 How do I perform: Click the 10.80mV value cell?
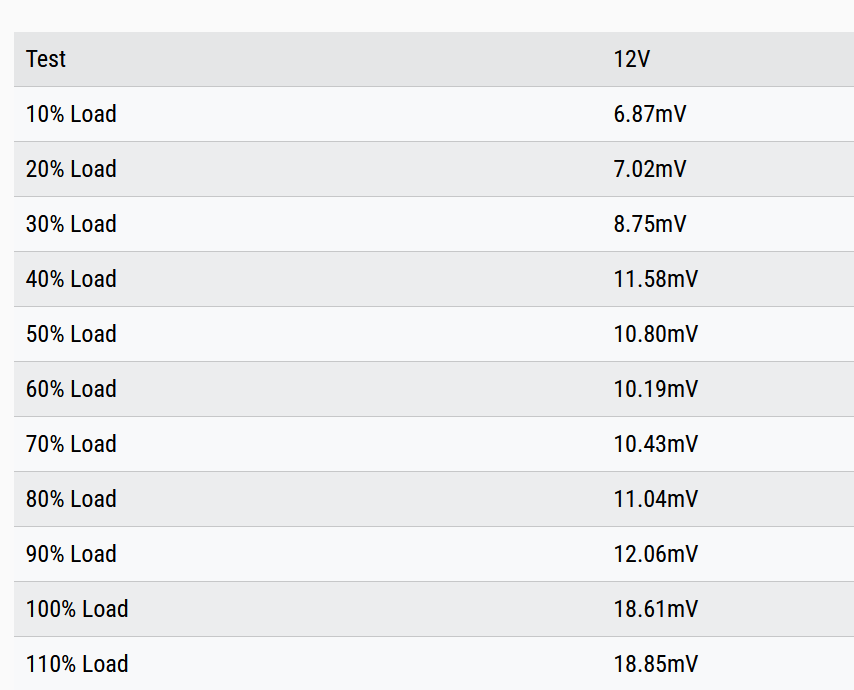click(656, 334)
